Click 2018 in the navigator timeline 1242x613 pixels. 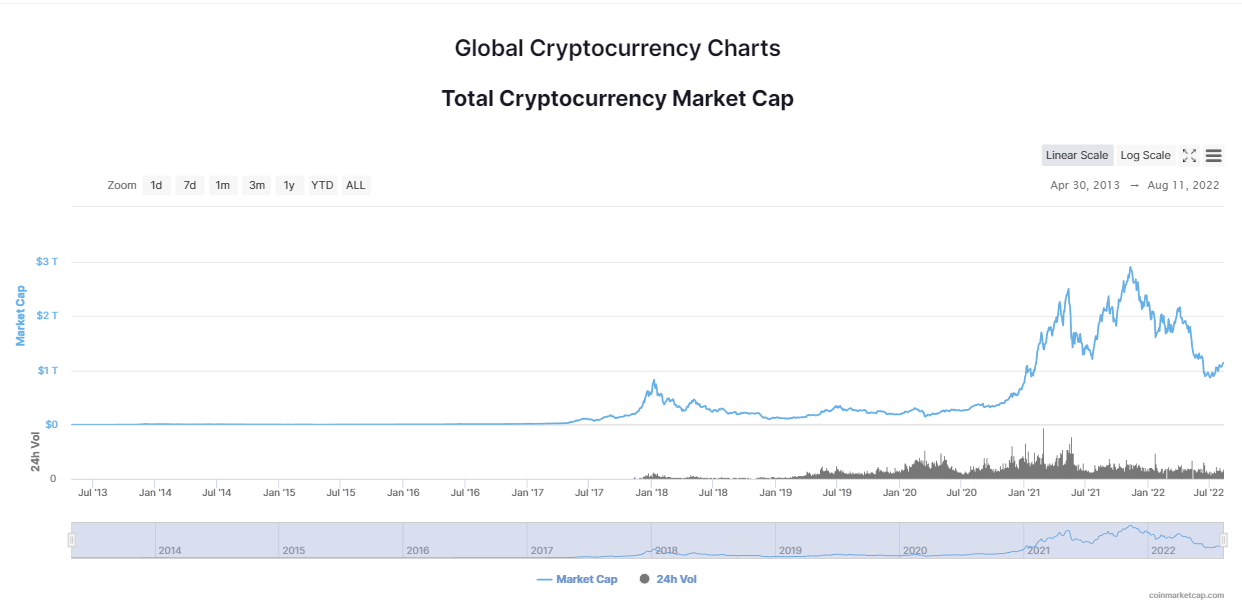[x=666, y=550]
